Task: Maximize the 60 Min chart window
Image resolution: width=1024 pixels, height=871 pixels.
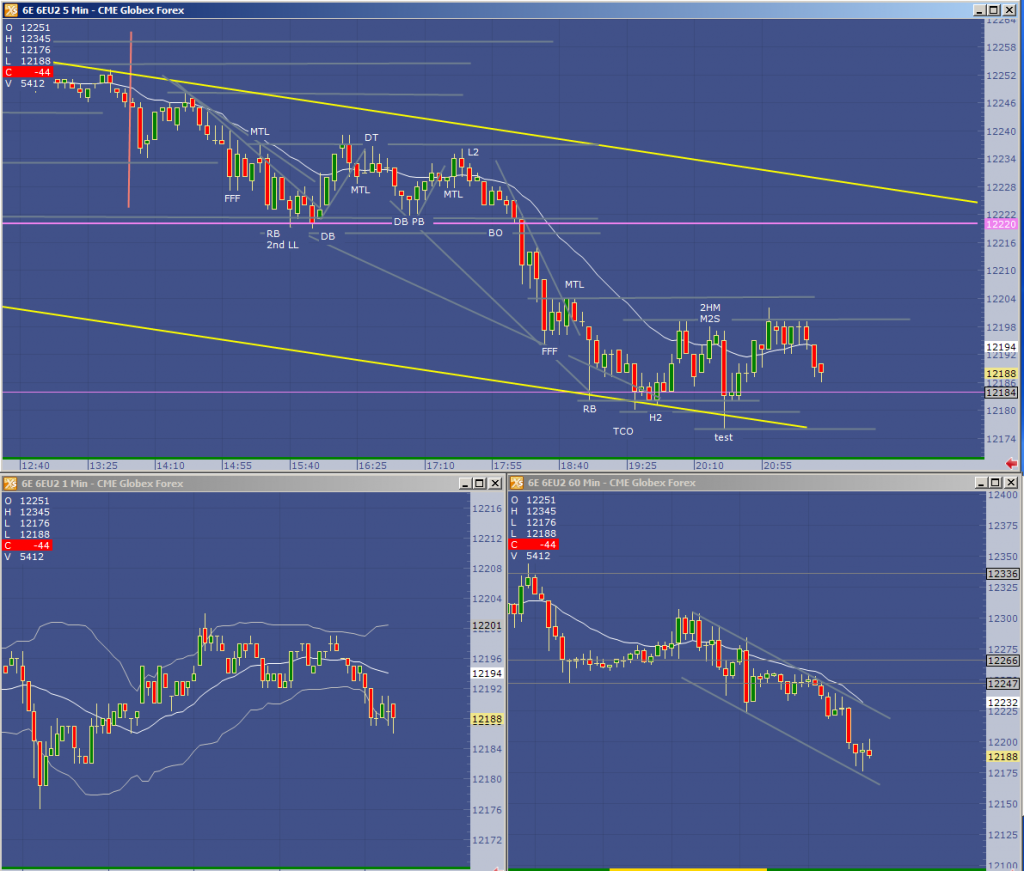Action: pos(997,482)
